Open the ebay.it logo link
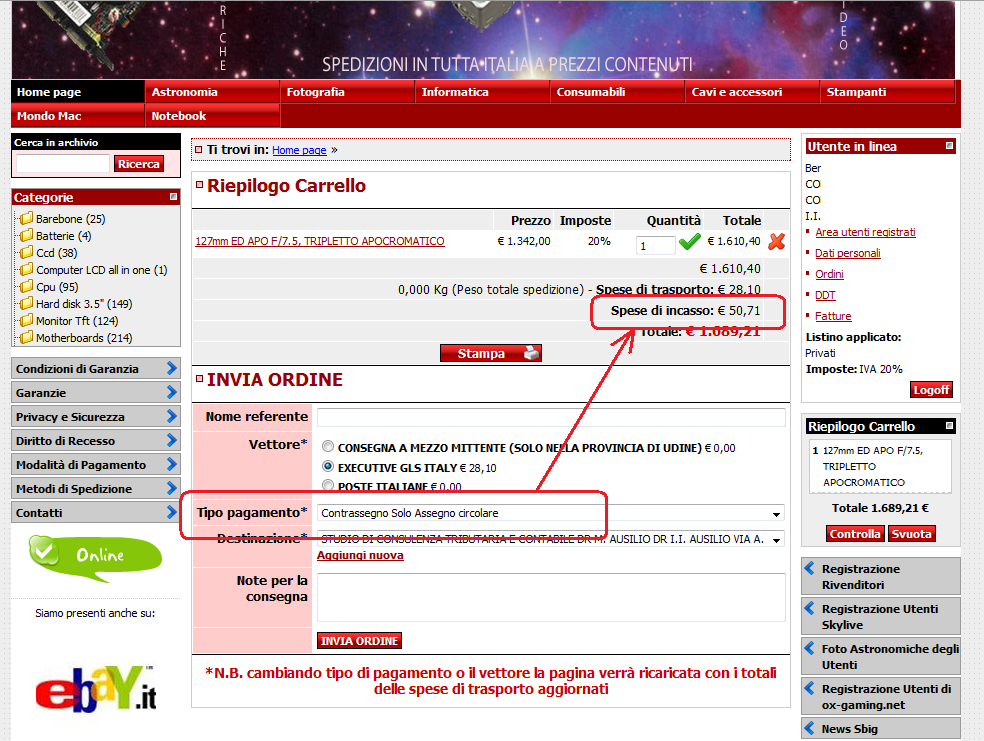The image size is (984, 741). pyautogui.click(x=96, y=688)
